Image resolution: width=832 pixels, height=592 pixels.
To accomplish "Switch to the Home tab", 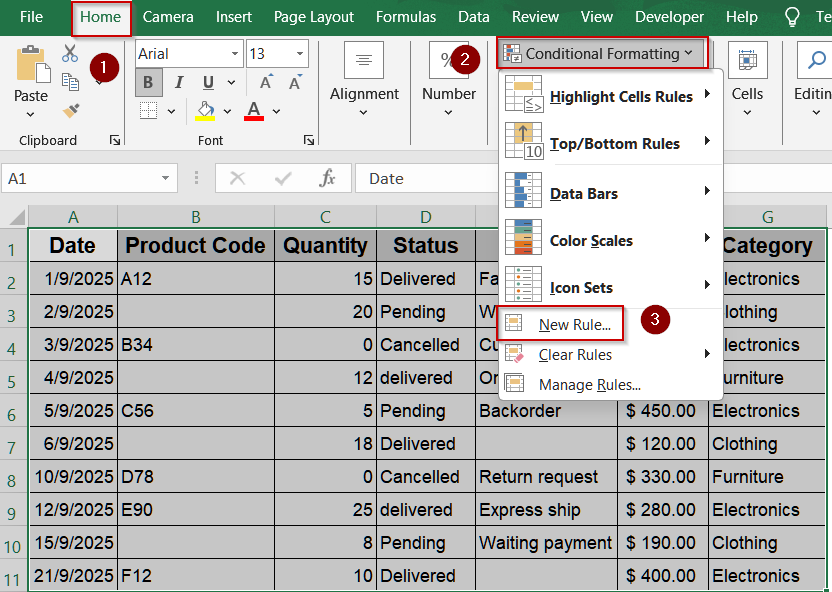I will pos(100,17).
